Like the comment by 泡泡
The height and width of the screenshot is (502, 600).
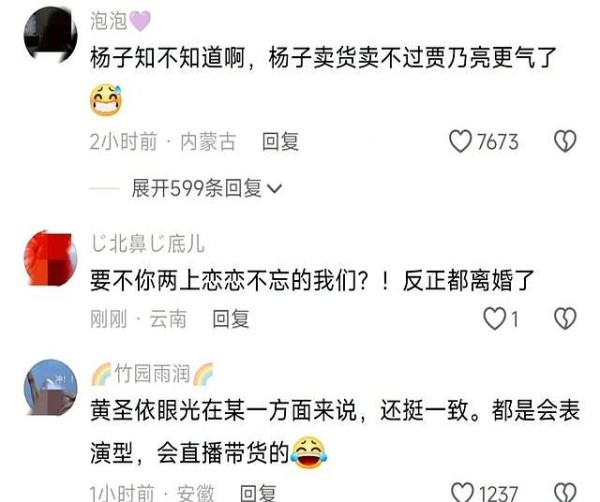[460, 142]
